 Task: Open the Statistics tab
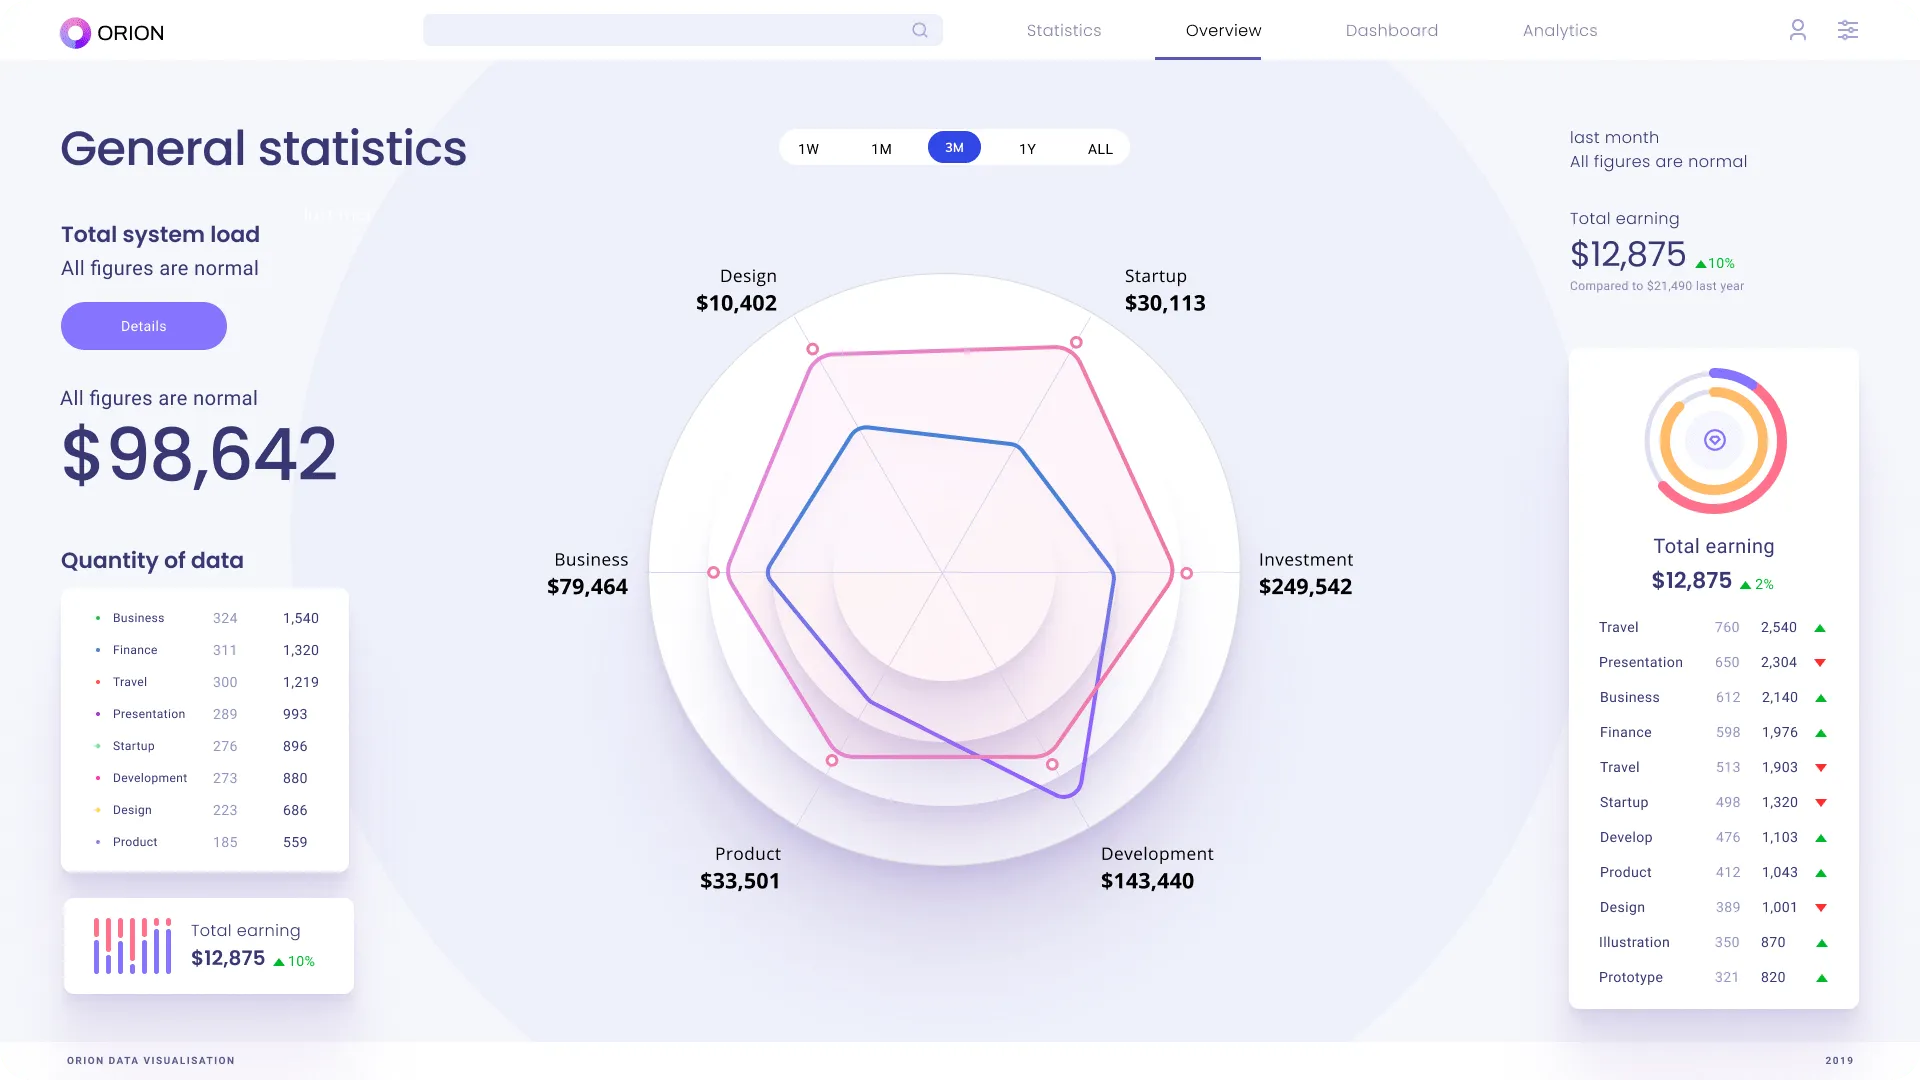coord(1063,31)
